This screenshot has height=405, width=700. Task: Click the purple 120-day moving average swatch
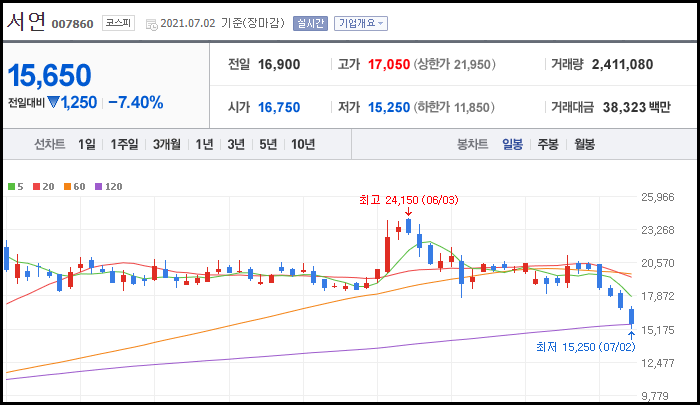coord(99,187)
